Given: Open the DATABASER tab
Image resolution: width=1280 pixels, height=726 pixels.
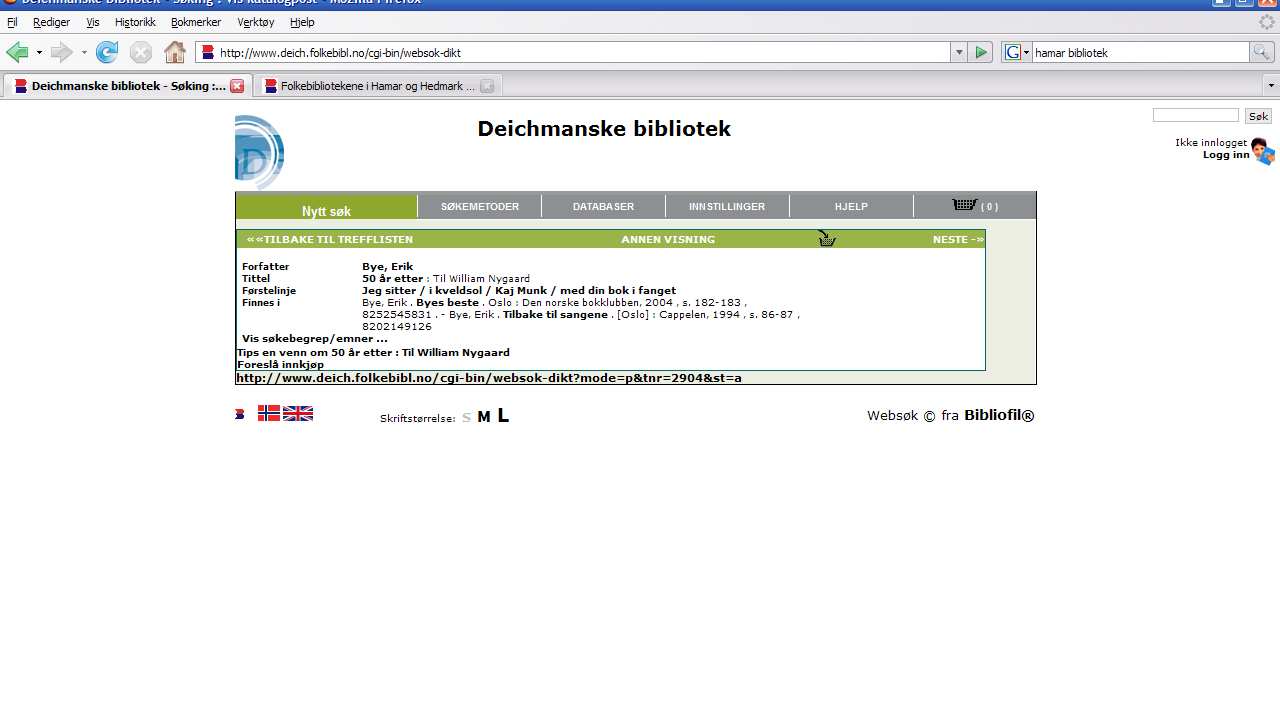Looking at the screenshot, I should [603, 206].
